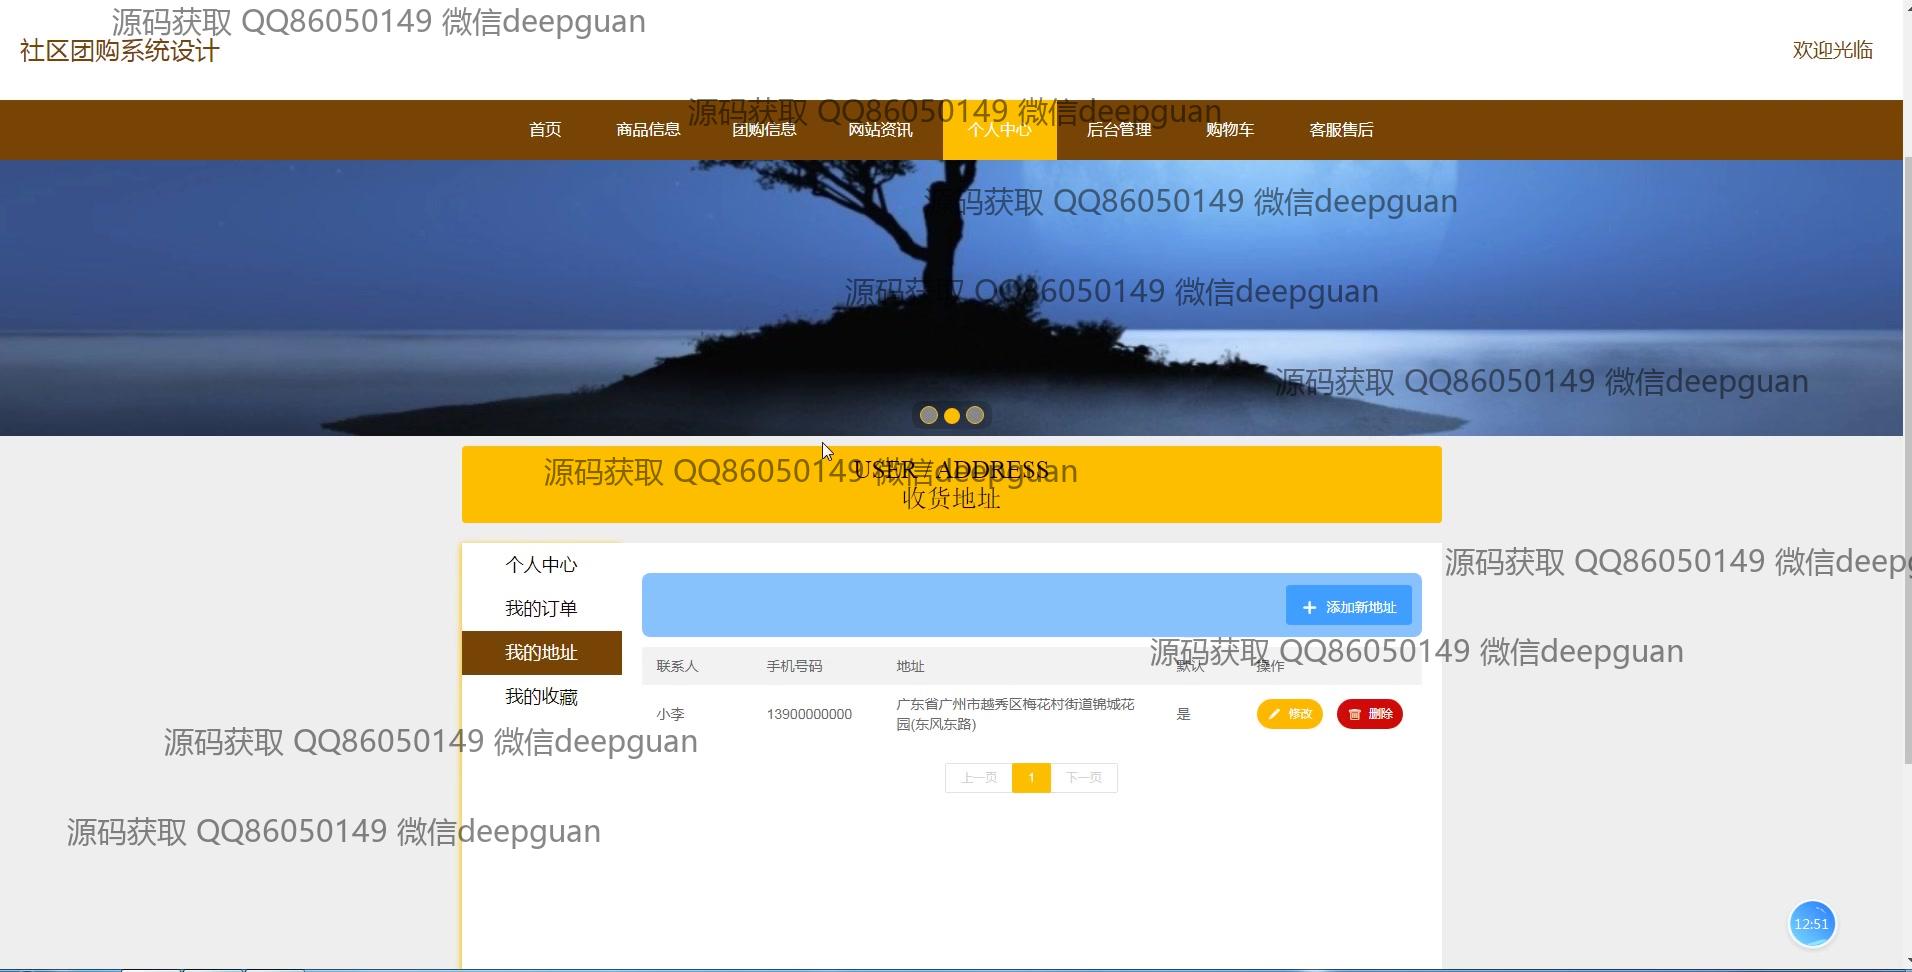This screenshot has height=972, width=1912.
Task: Open 客服售后 support page
Action: pos(1341,130)
